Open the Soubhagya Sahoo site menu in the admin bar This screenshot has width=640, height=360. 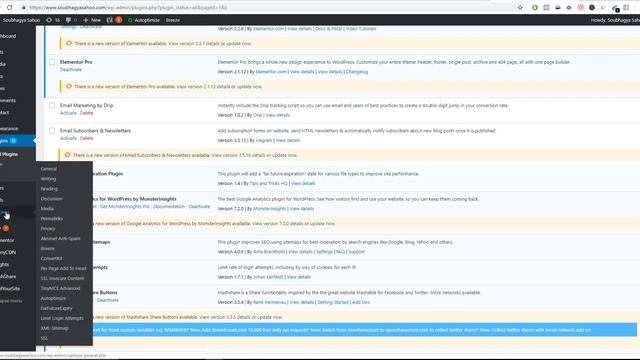(21, 20)
